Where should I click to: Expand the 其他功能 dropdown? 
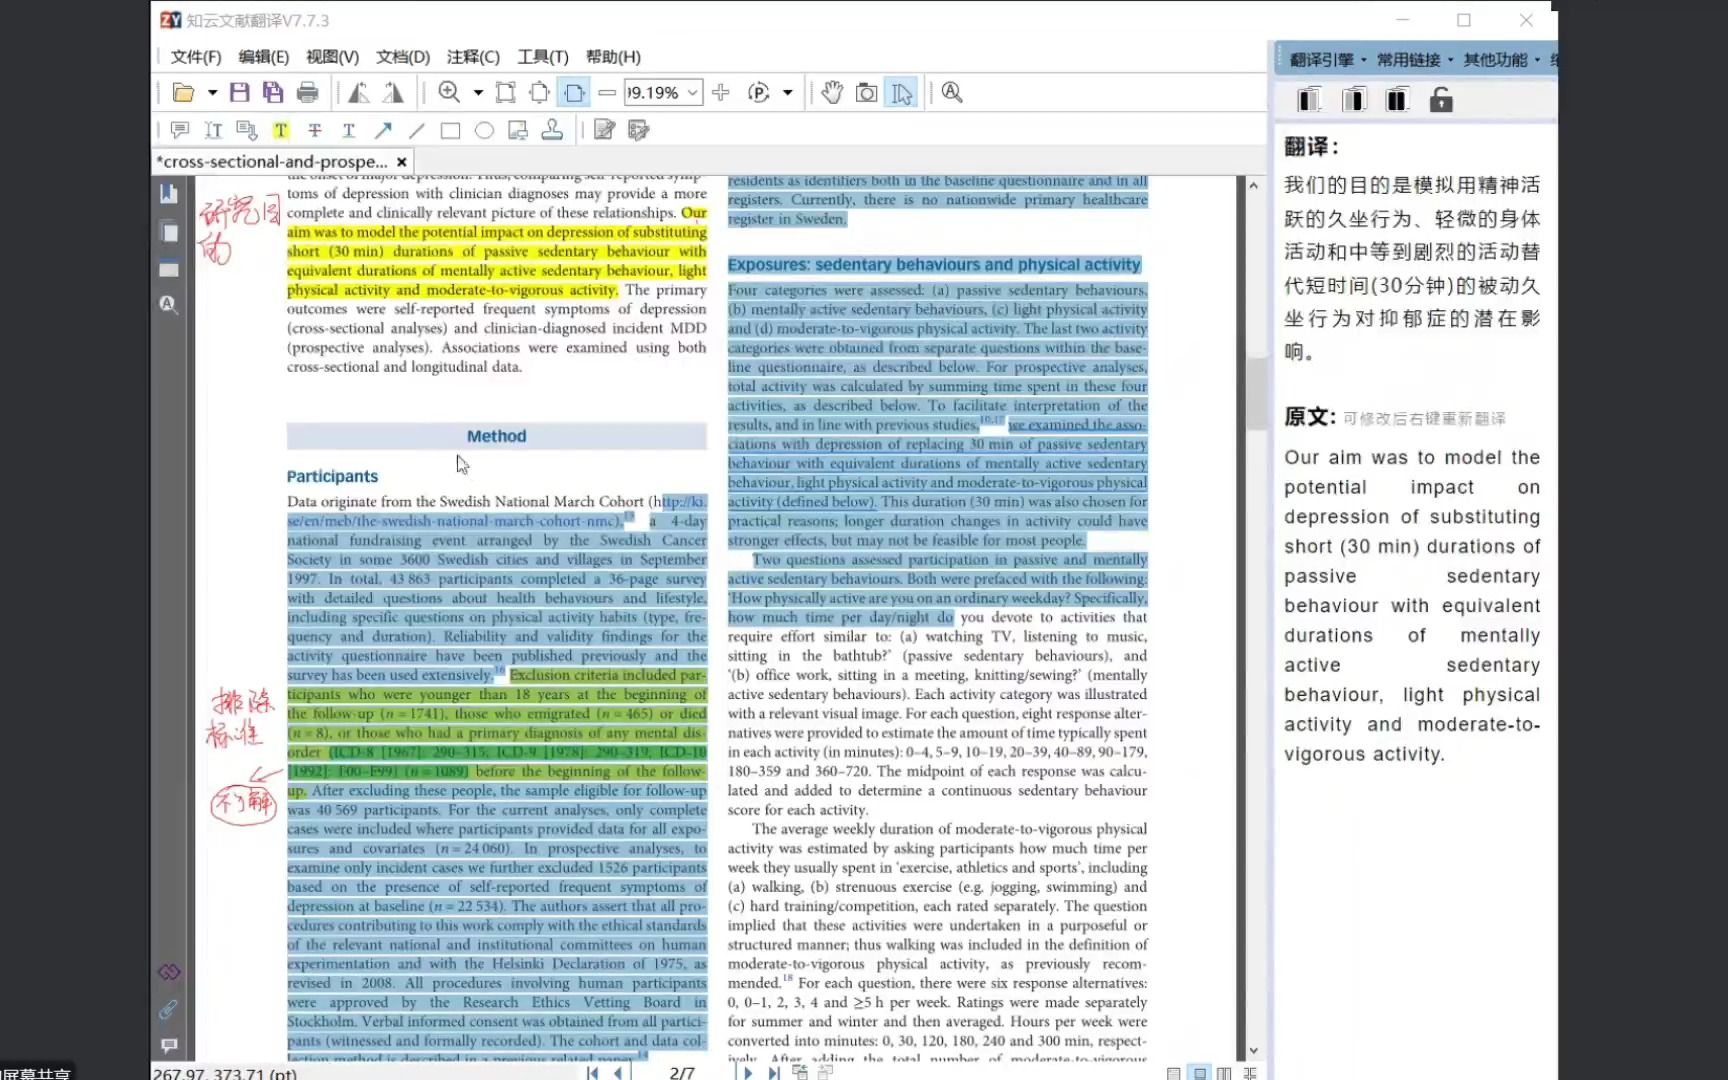tap(1502, 60)
